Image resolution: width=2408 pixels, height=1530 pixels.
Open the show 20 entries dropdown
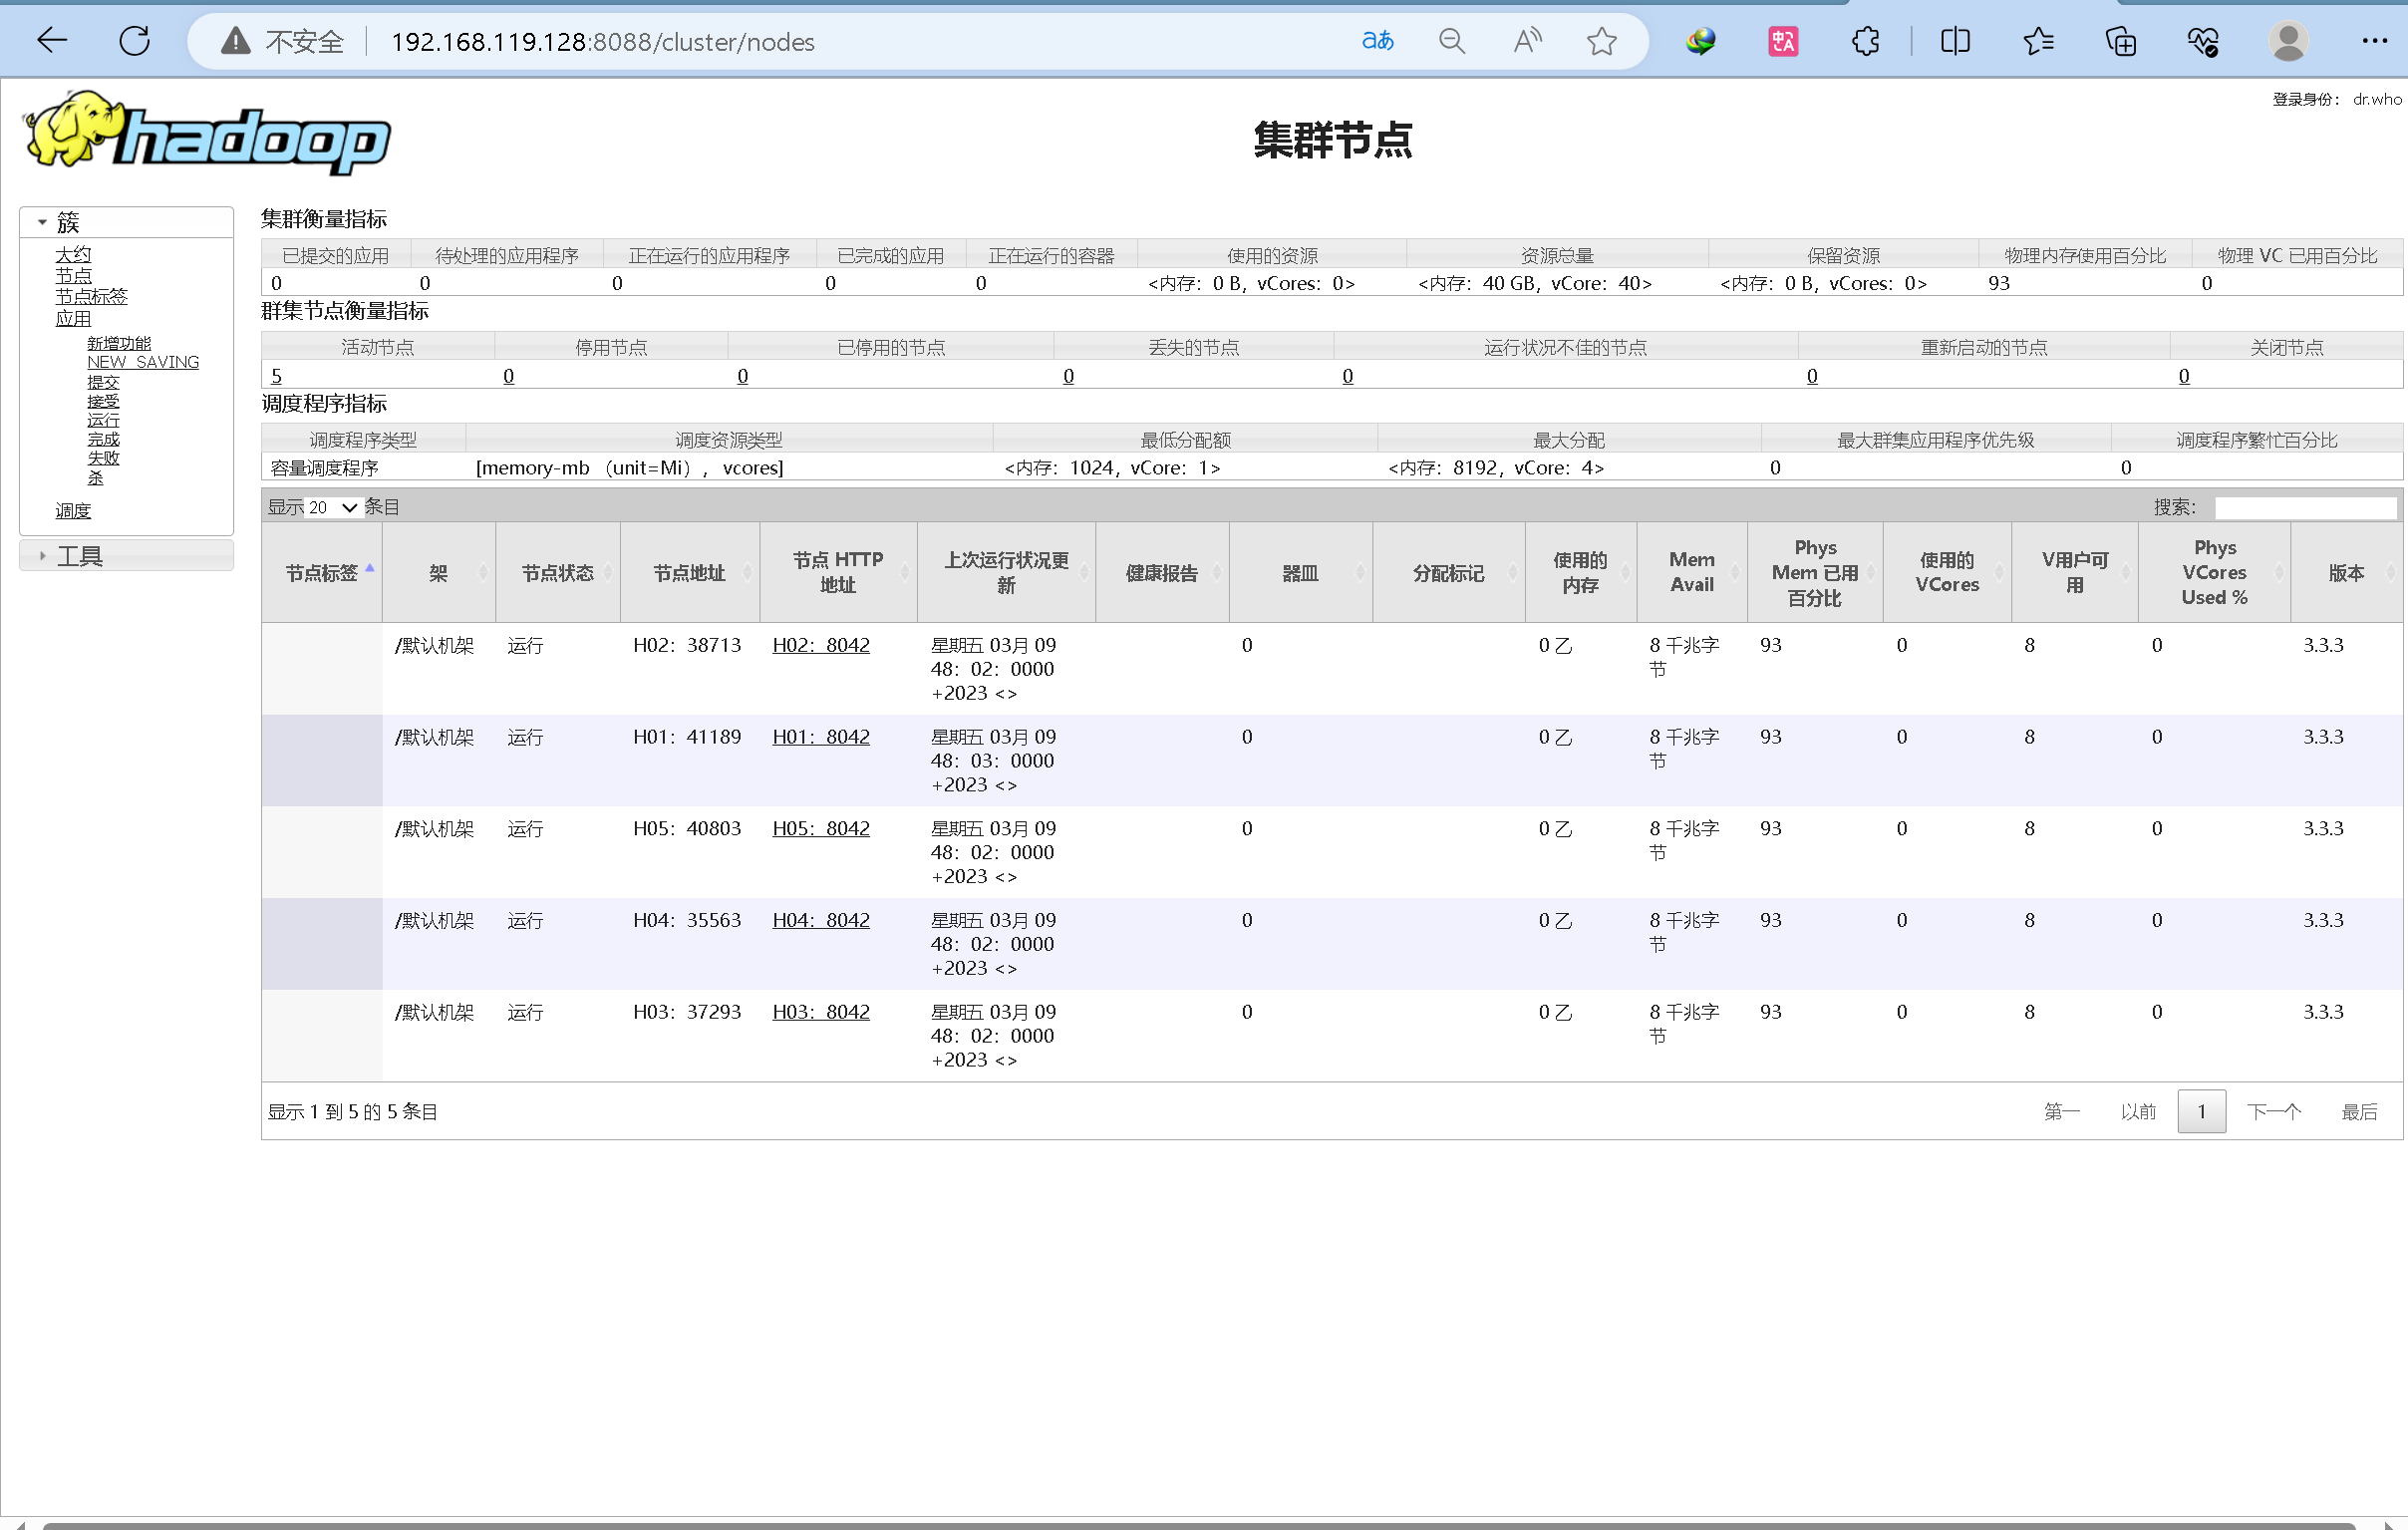tap(332, 508)
